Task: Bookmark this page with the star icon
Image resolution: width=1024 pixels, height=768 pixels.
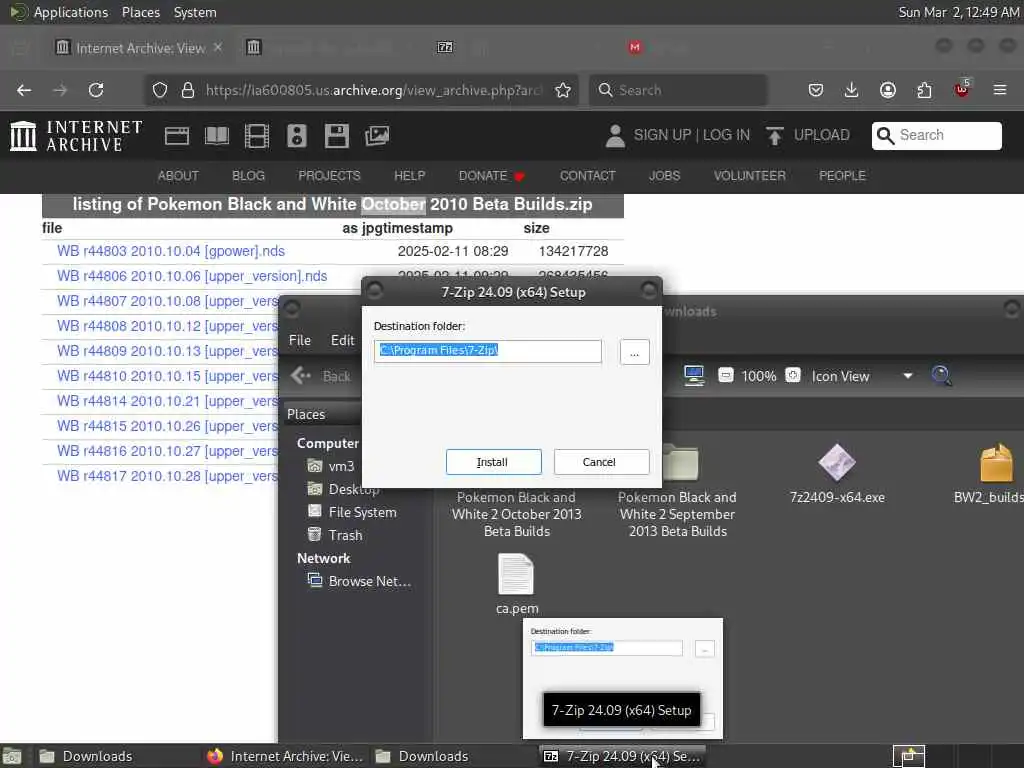Action: click(563, 90)
